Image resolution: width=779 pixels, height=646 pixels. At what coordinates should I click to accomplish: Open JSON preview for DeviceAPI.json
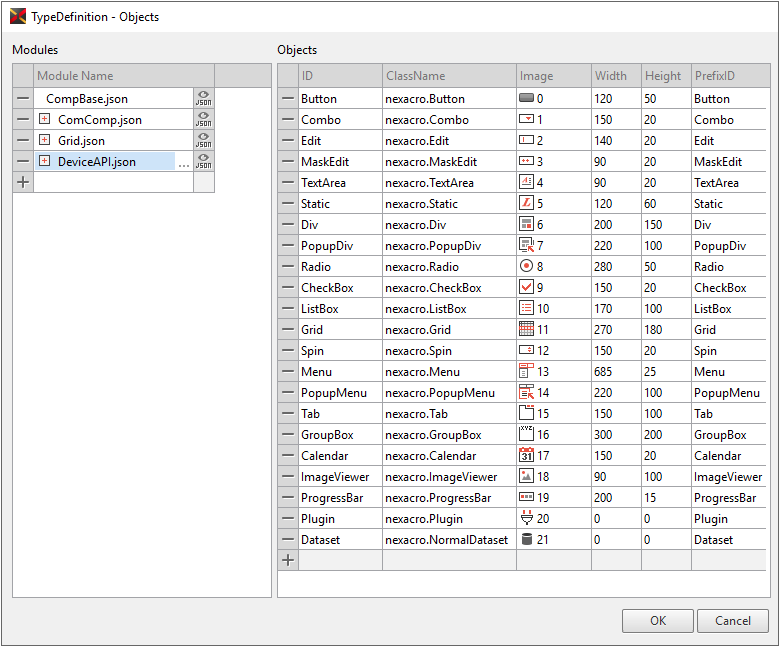[x=203, y=161]
